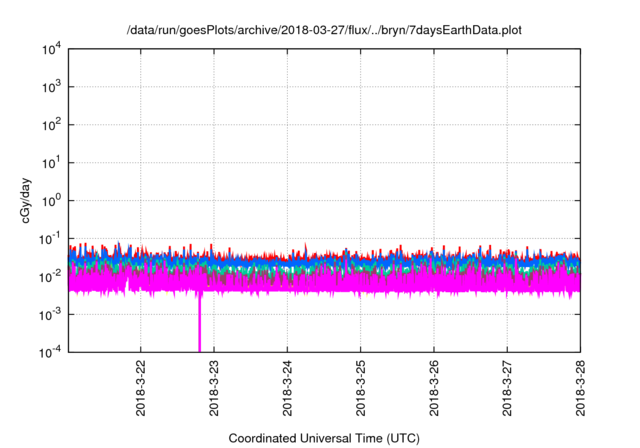Viewport: 640px width, 448px height.
Task: Click the magenta downward spike in the data
Action: [199, 325]
